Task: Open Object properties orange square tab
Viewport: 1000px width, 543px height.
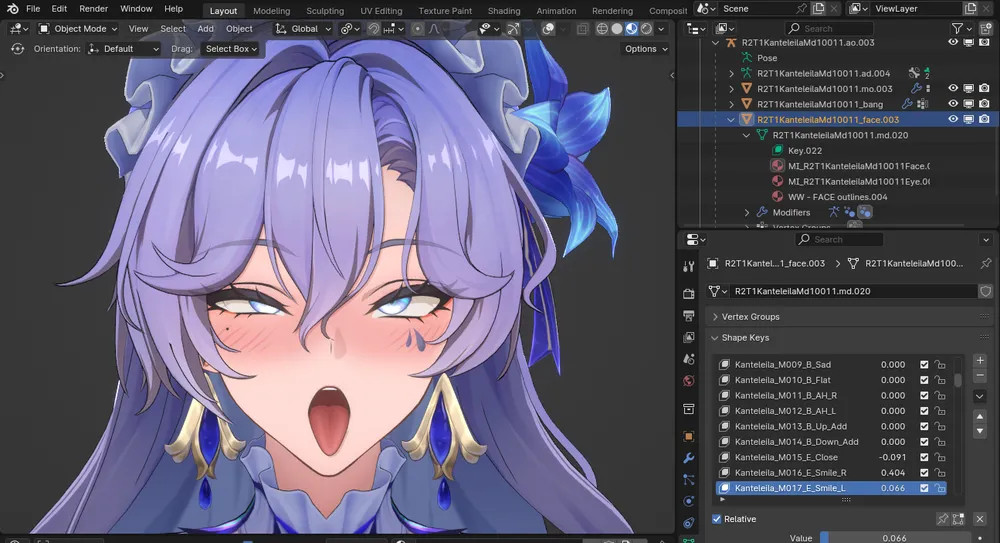Action: coord(689,436)
